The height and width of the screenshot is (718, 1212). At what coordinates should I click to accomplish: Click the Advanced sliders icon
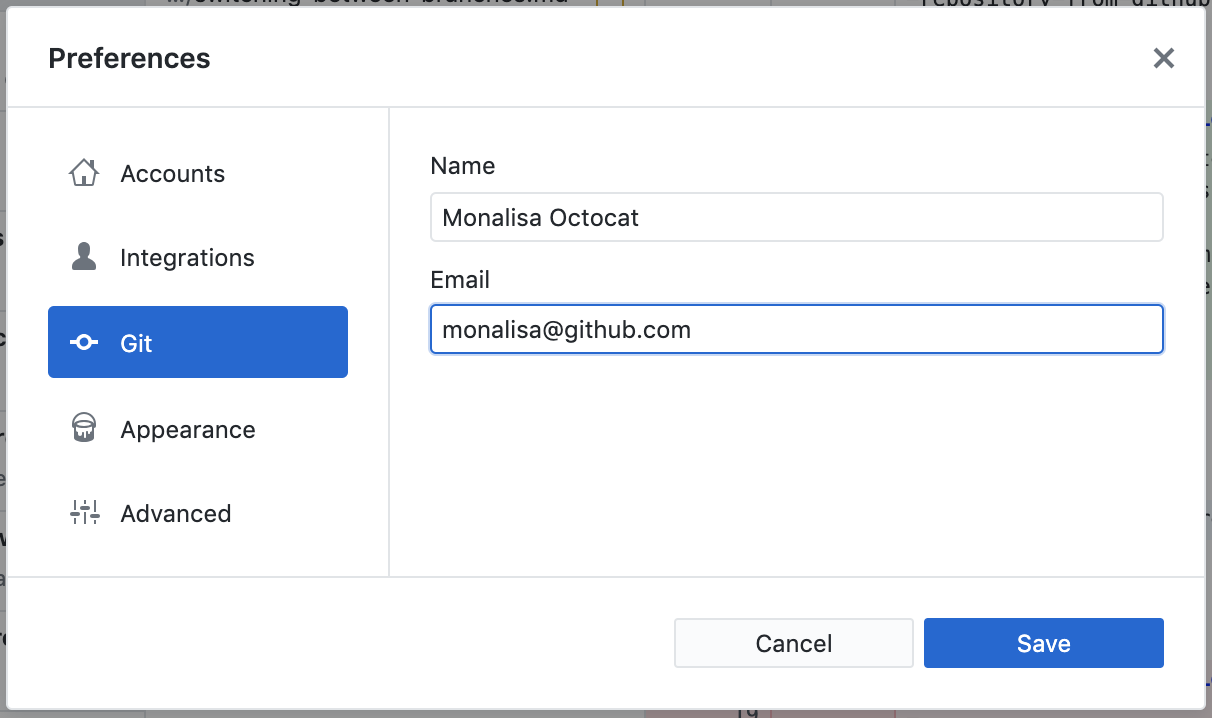(x=84, y=513)
